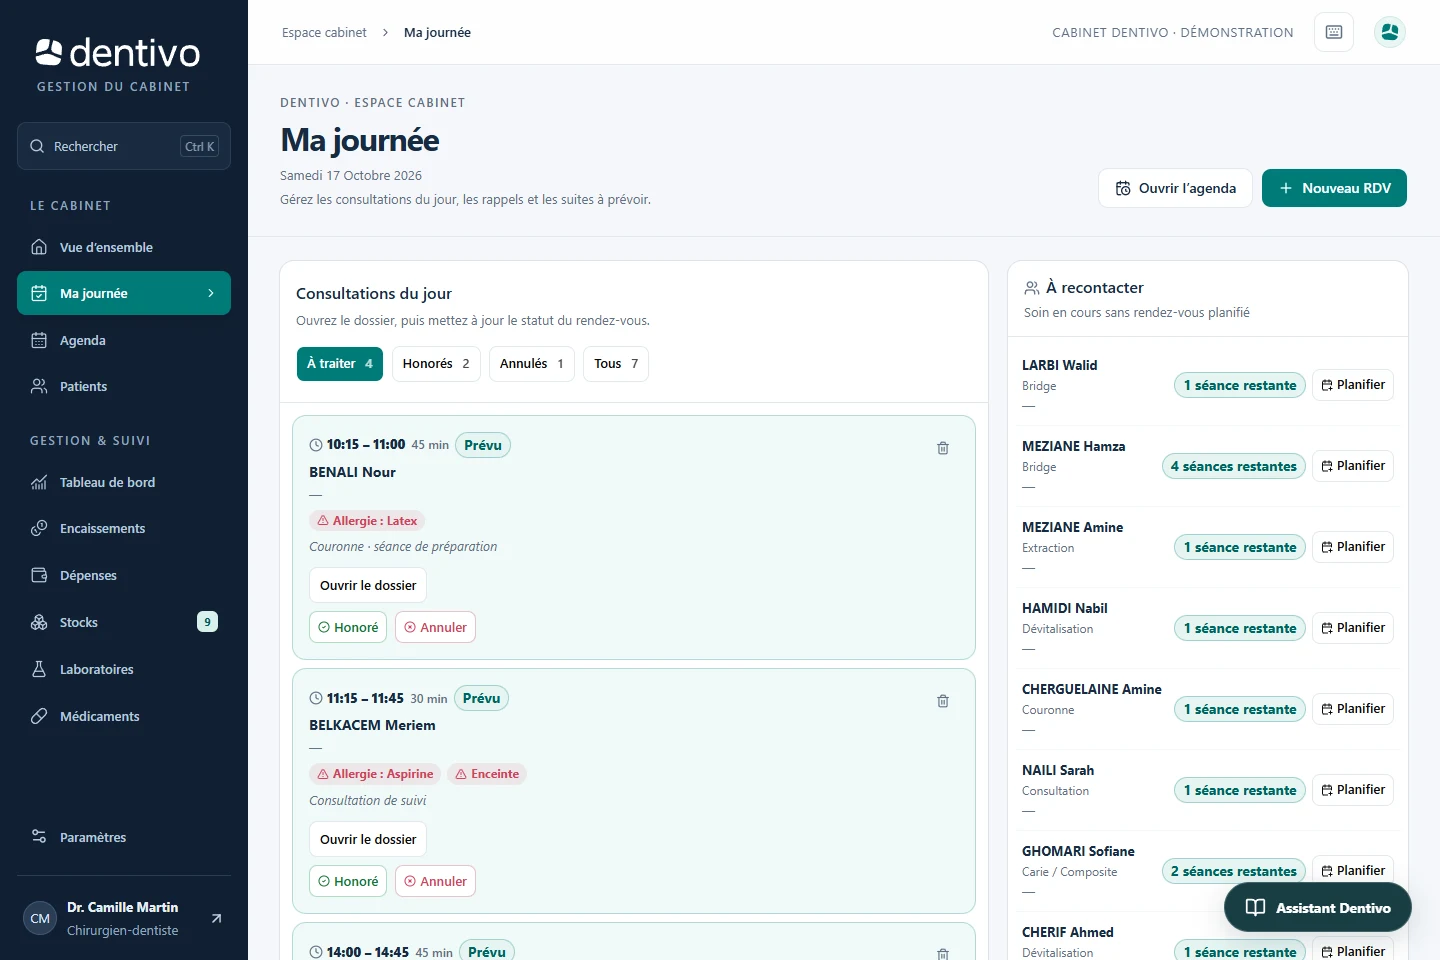Click Planifier for MEZIANE Hamza

pos(1353,466)
